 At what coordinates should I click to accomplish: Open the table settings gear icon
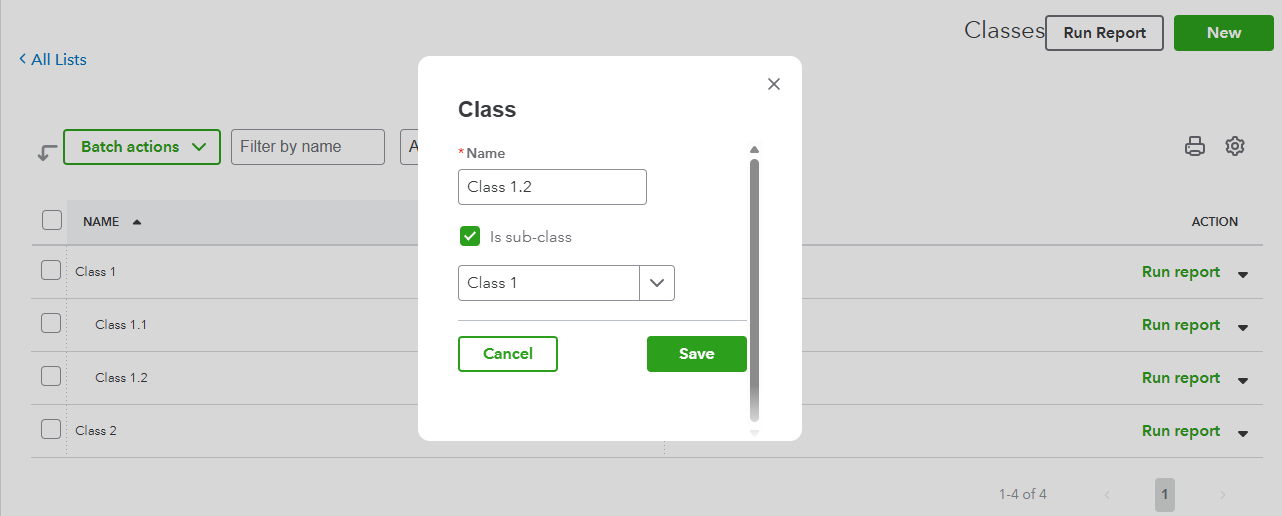1235,147
